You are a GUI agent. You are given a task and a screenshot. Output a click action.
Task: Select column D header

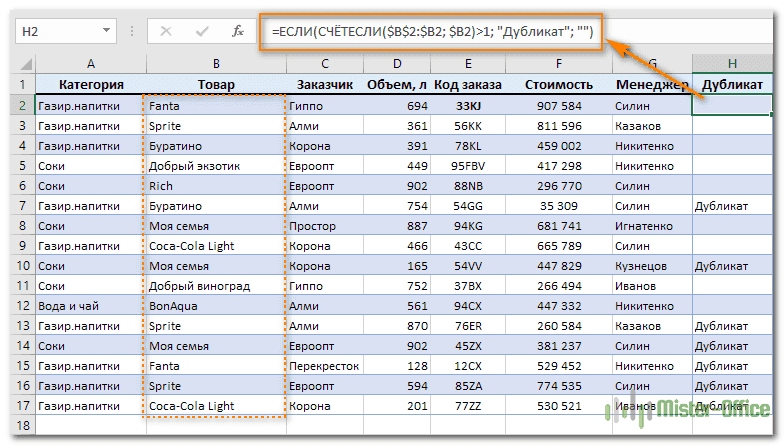[x=397, y=65]
